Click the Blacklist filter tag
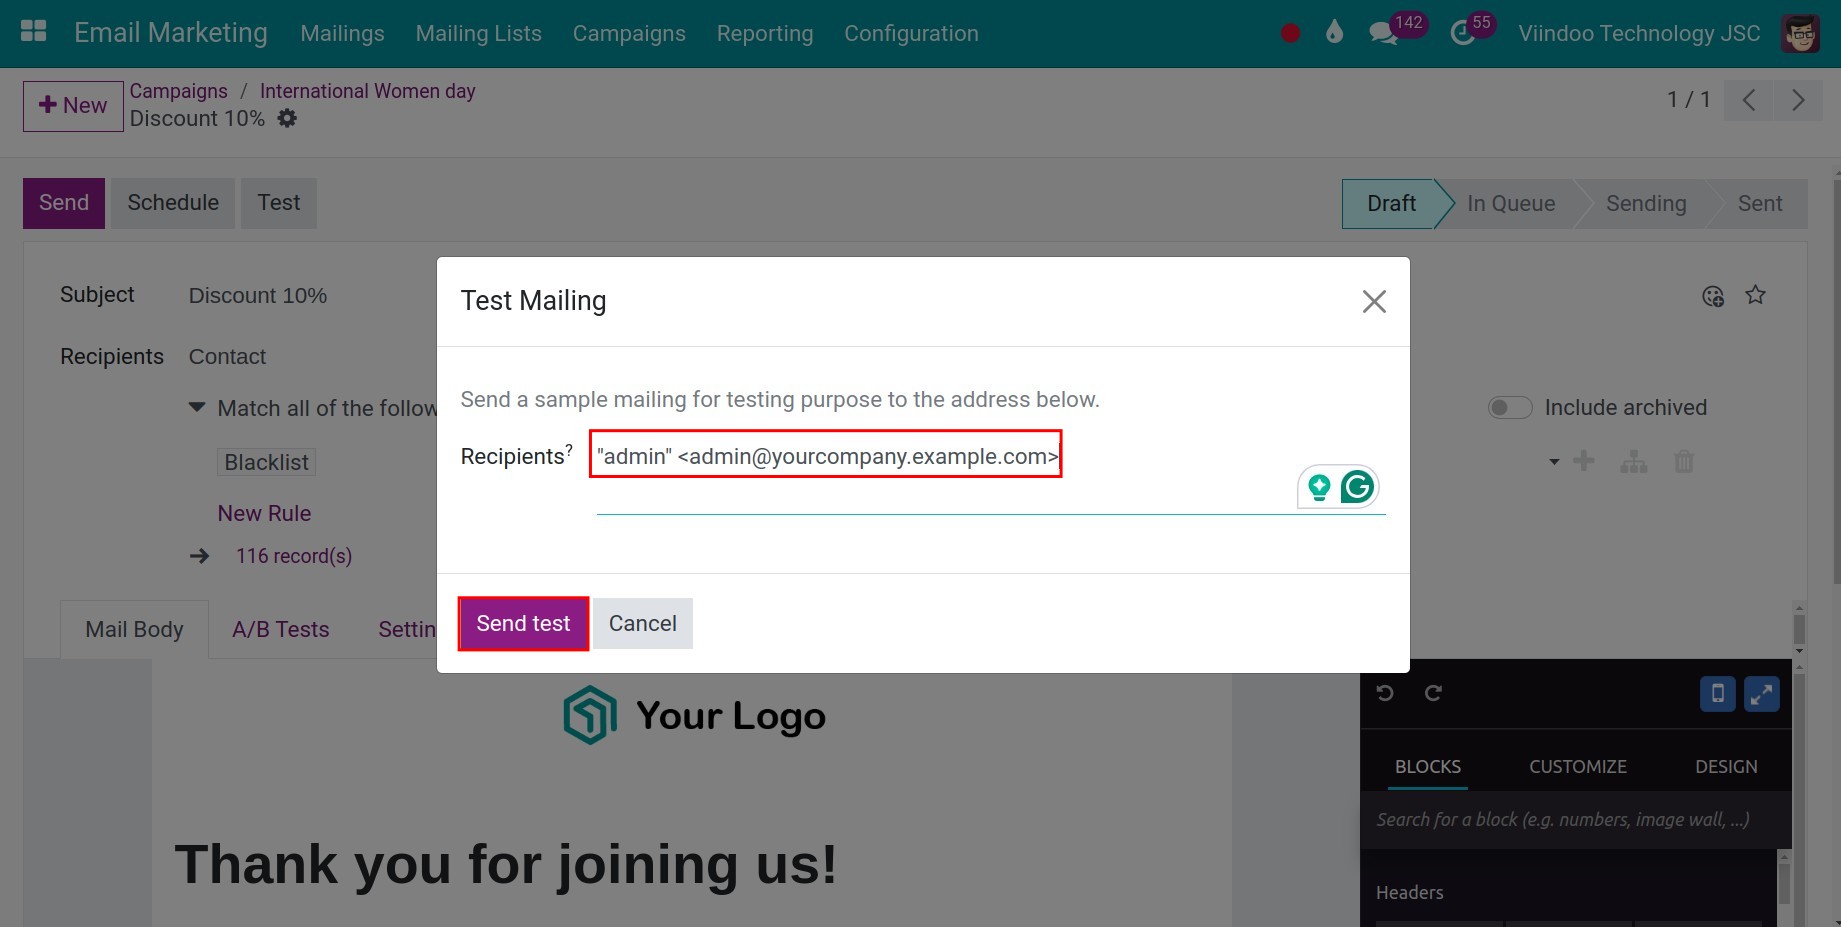The height and width of the screenshot is (927, 1841). click(266, 462)
